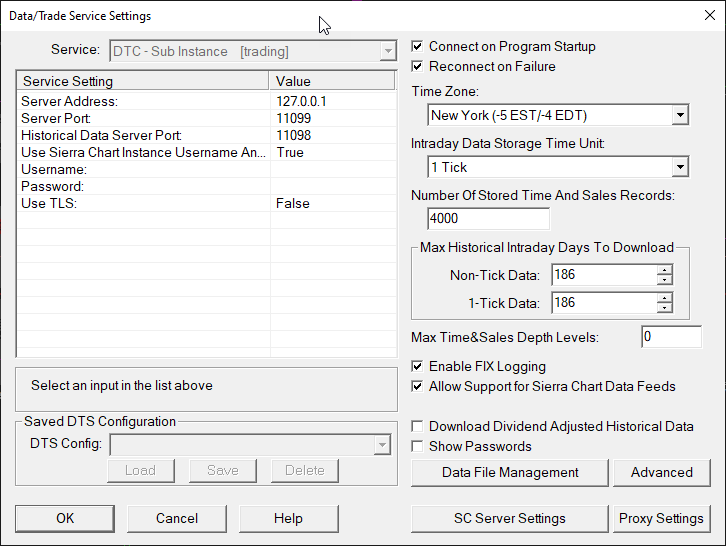
Task: Decrease Non-Tick Data days with down arrow
Action: pos(664,280)
